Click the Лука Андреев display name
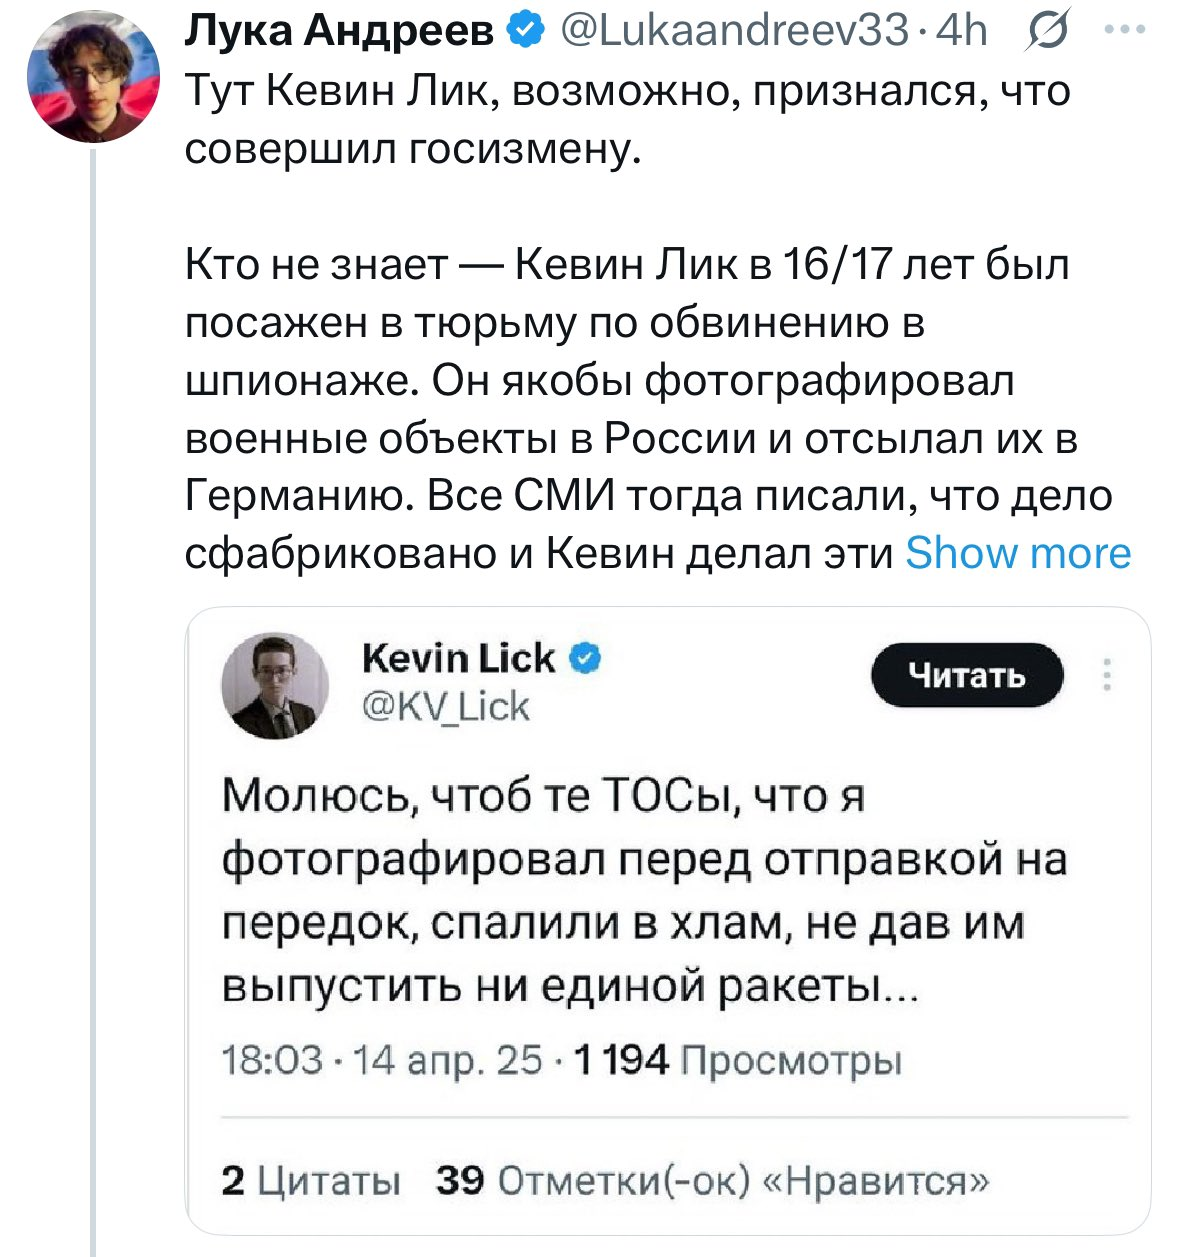 tap(340, 32)
